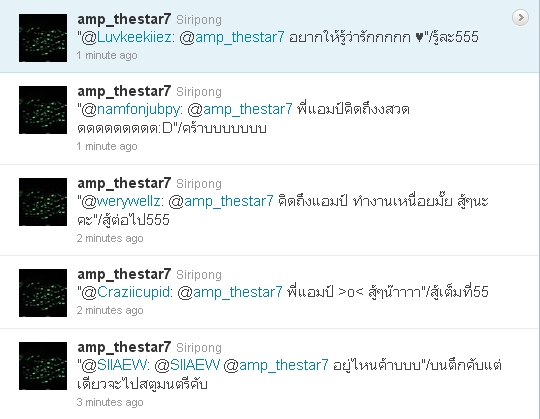Open '3 minutes ago' timestamp link
Viewport: 540px width, 419px height.
[110, 402]
